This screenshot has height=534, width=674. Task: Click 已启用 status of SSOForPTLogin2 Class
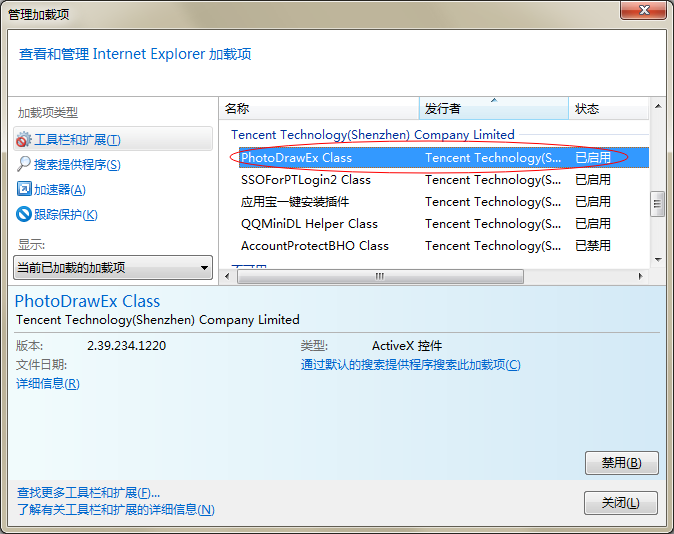593,180
